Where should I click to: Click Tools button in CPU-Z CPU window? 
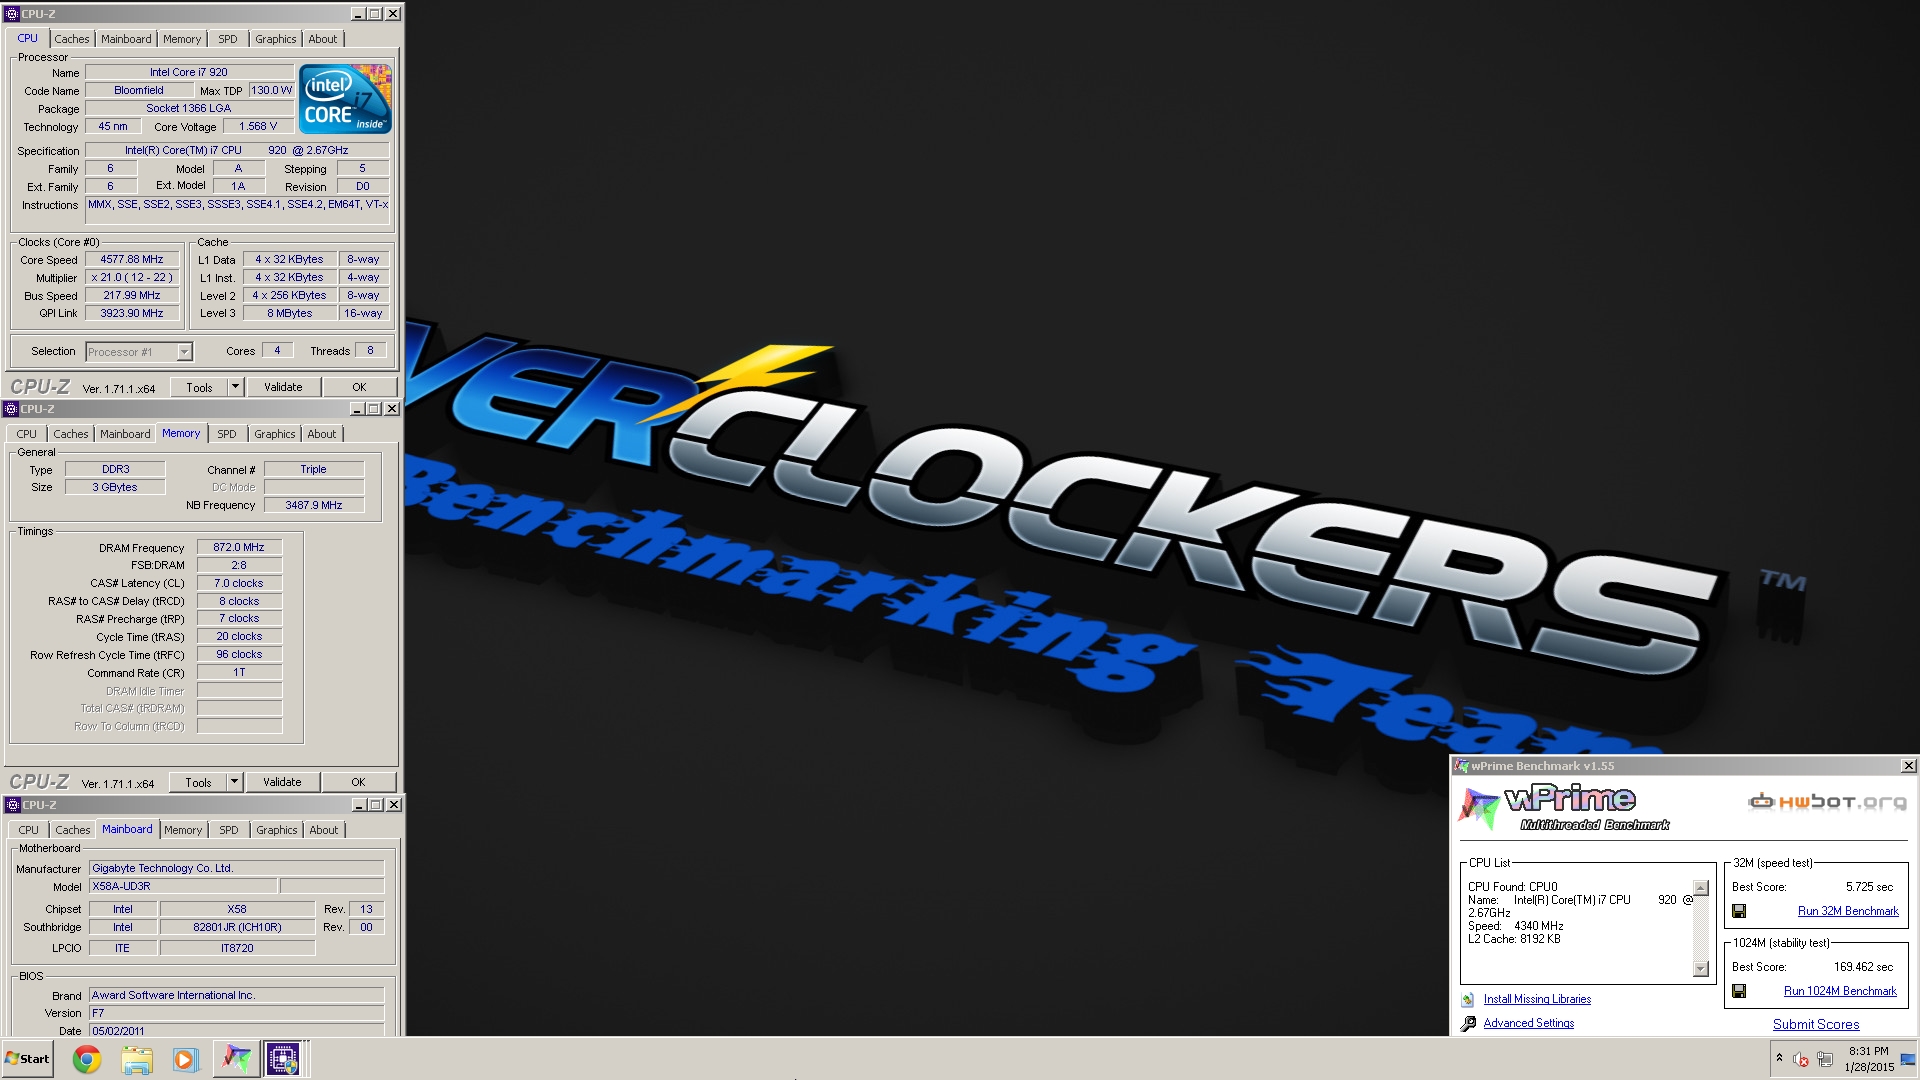click(199, 387)
